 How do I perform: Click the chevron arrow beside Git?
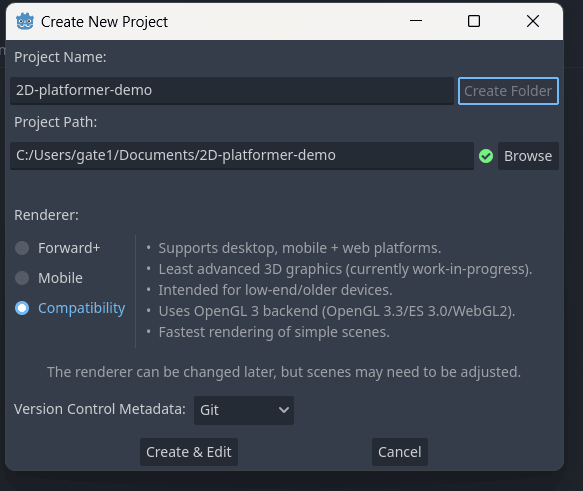(x=284, y=410)
